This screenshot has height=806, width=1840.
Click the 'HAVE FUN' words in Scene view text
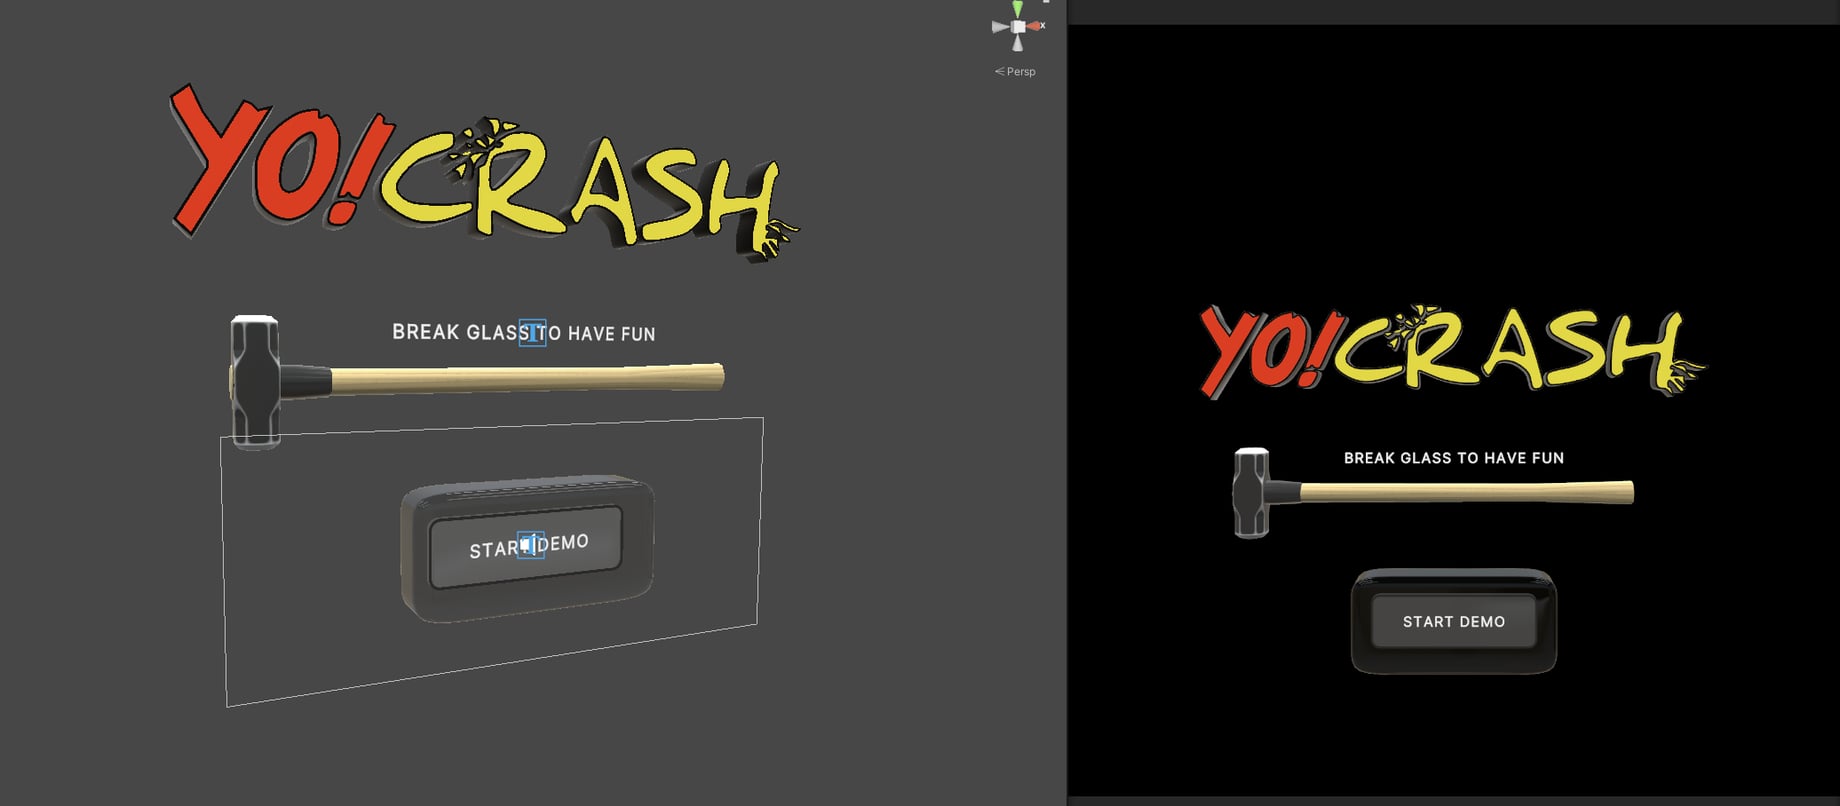611,334
